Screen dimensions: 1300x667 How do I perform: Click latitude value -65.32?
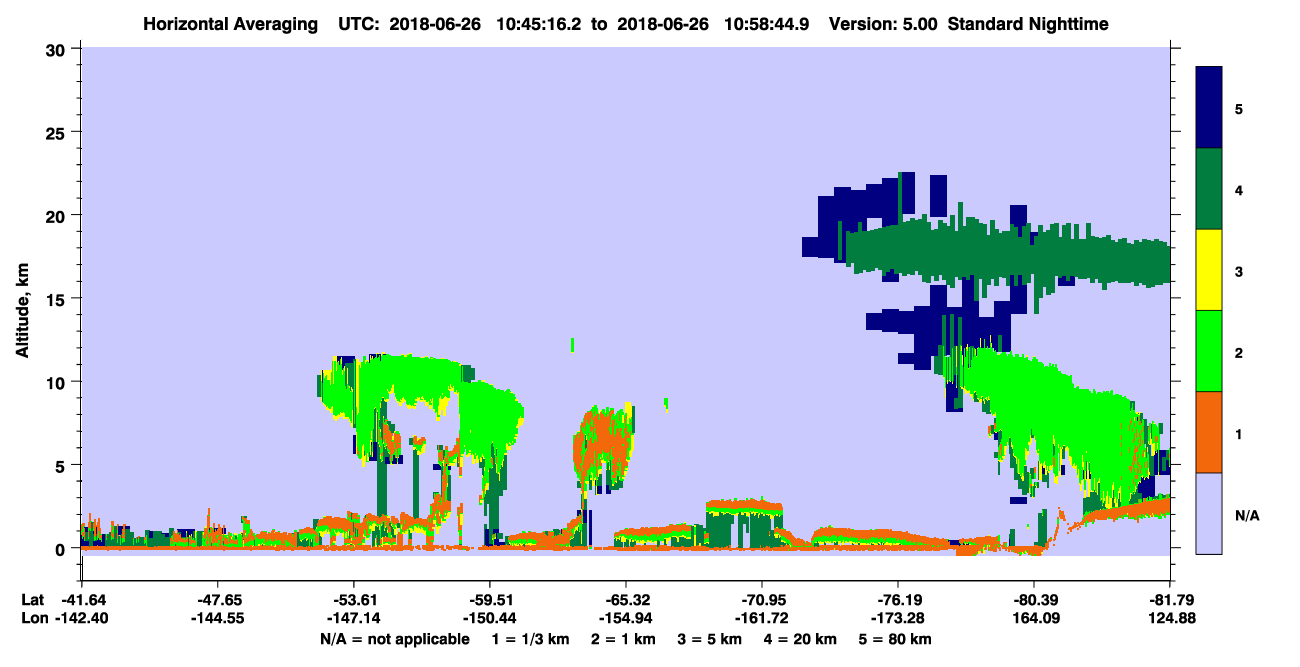[x=625, y=600]
